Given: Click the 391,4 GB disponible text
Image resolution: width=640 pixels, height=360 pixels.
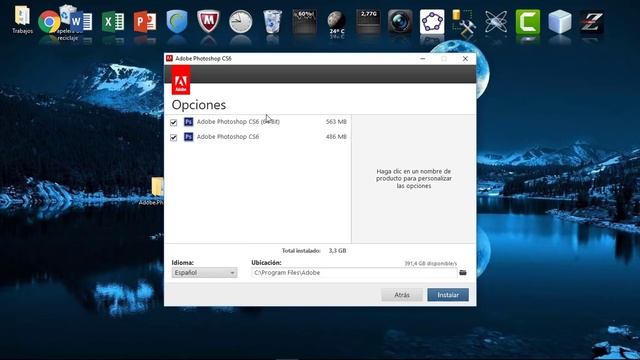Looking at the screenshot, I should click(431, 264).
